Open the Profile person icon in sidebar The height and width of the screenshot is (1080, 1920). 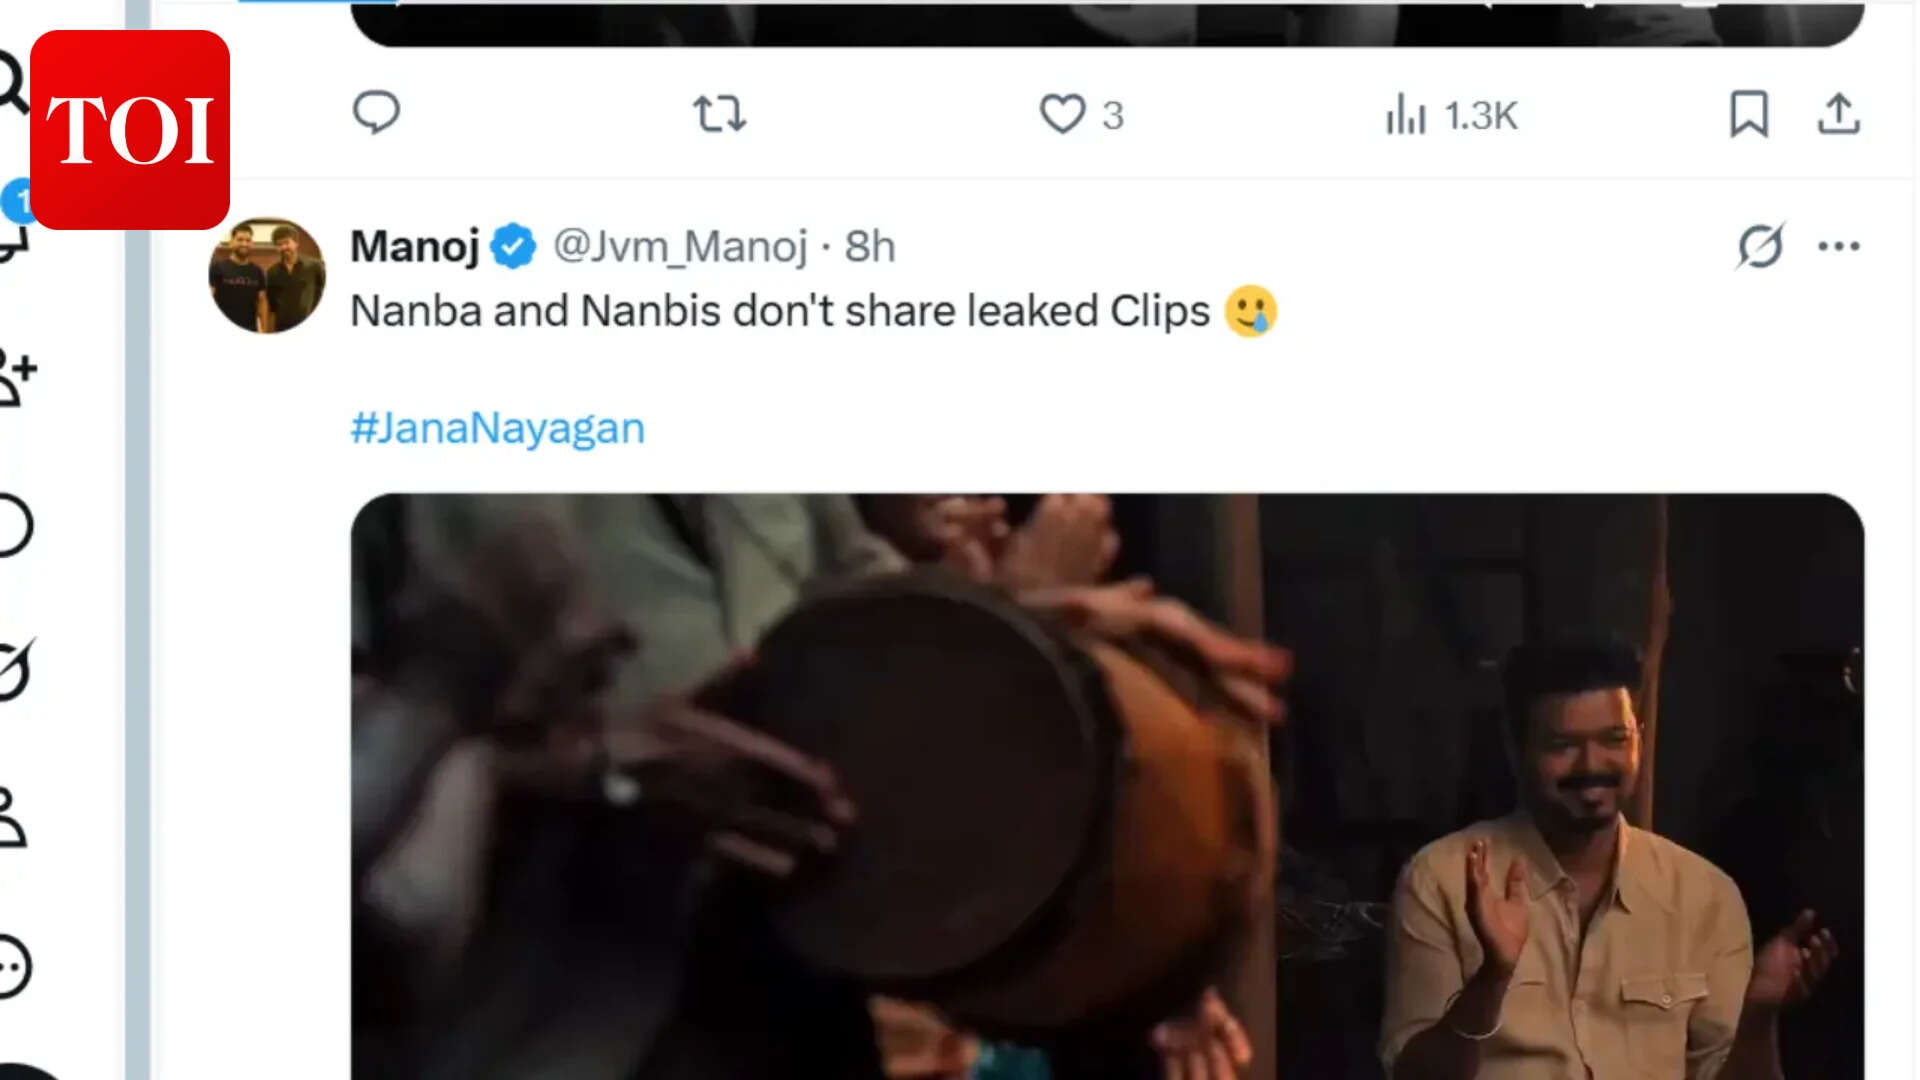coord(12,818)
